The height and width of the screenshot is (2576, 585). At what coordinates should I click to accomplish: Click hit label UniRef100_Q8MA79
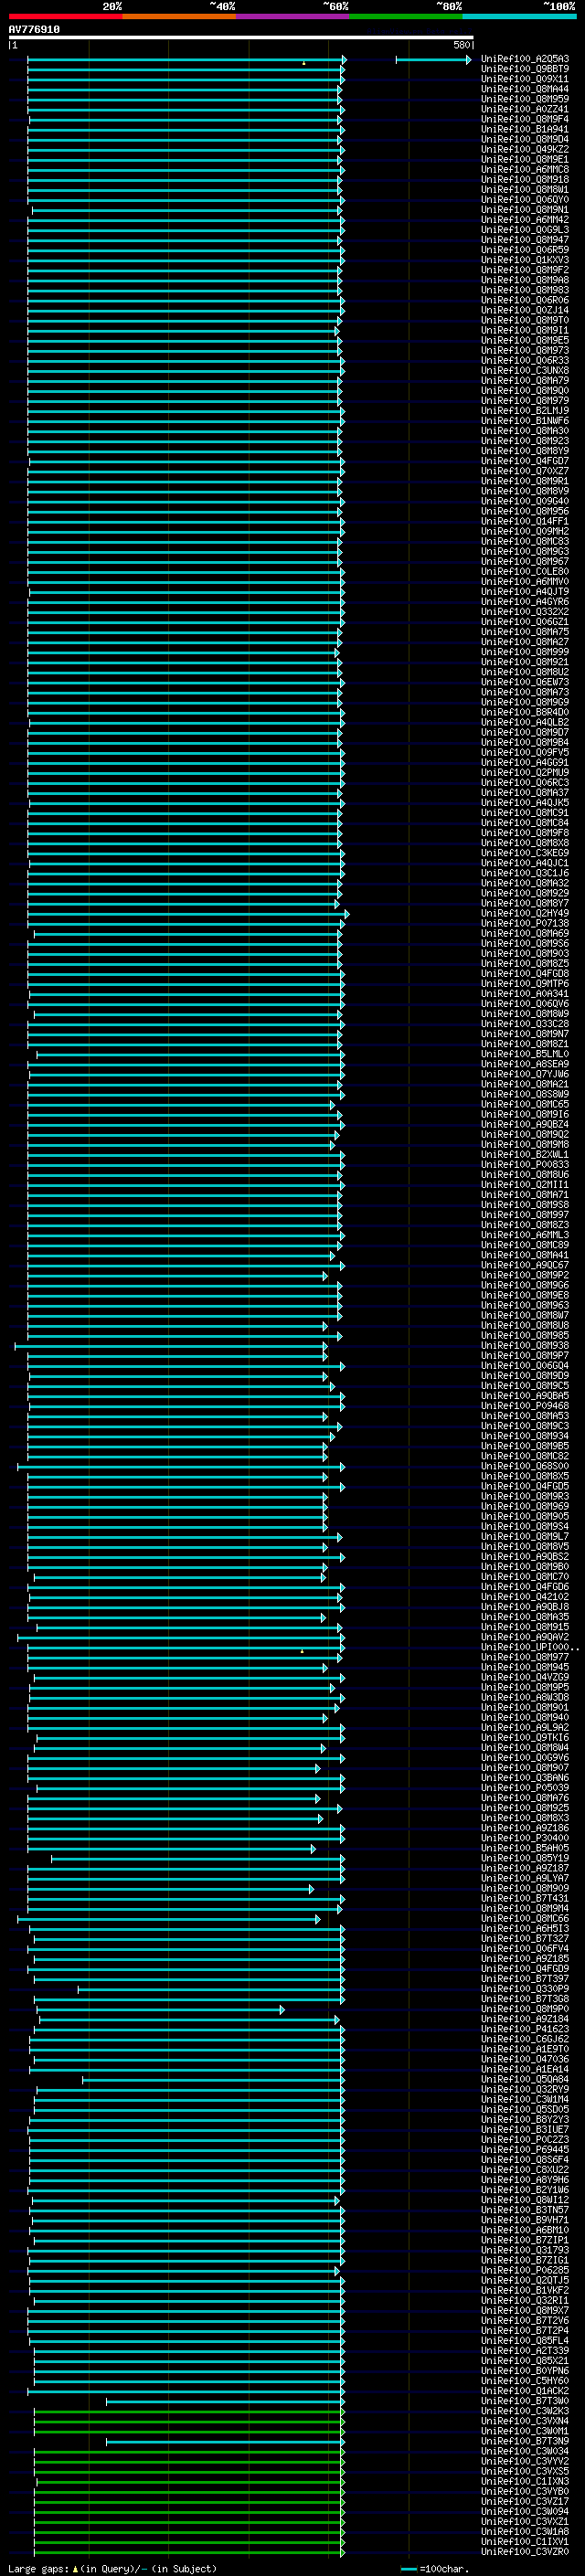click(525, 380)
